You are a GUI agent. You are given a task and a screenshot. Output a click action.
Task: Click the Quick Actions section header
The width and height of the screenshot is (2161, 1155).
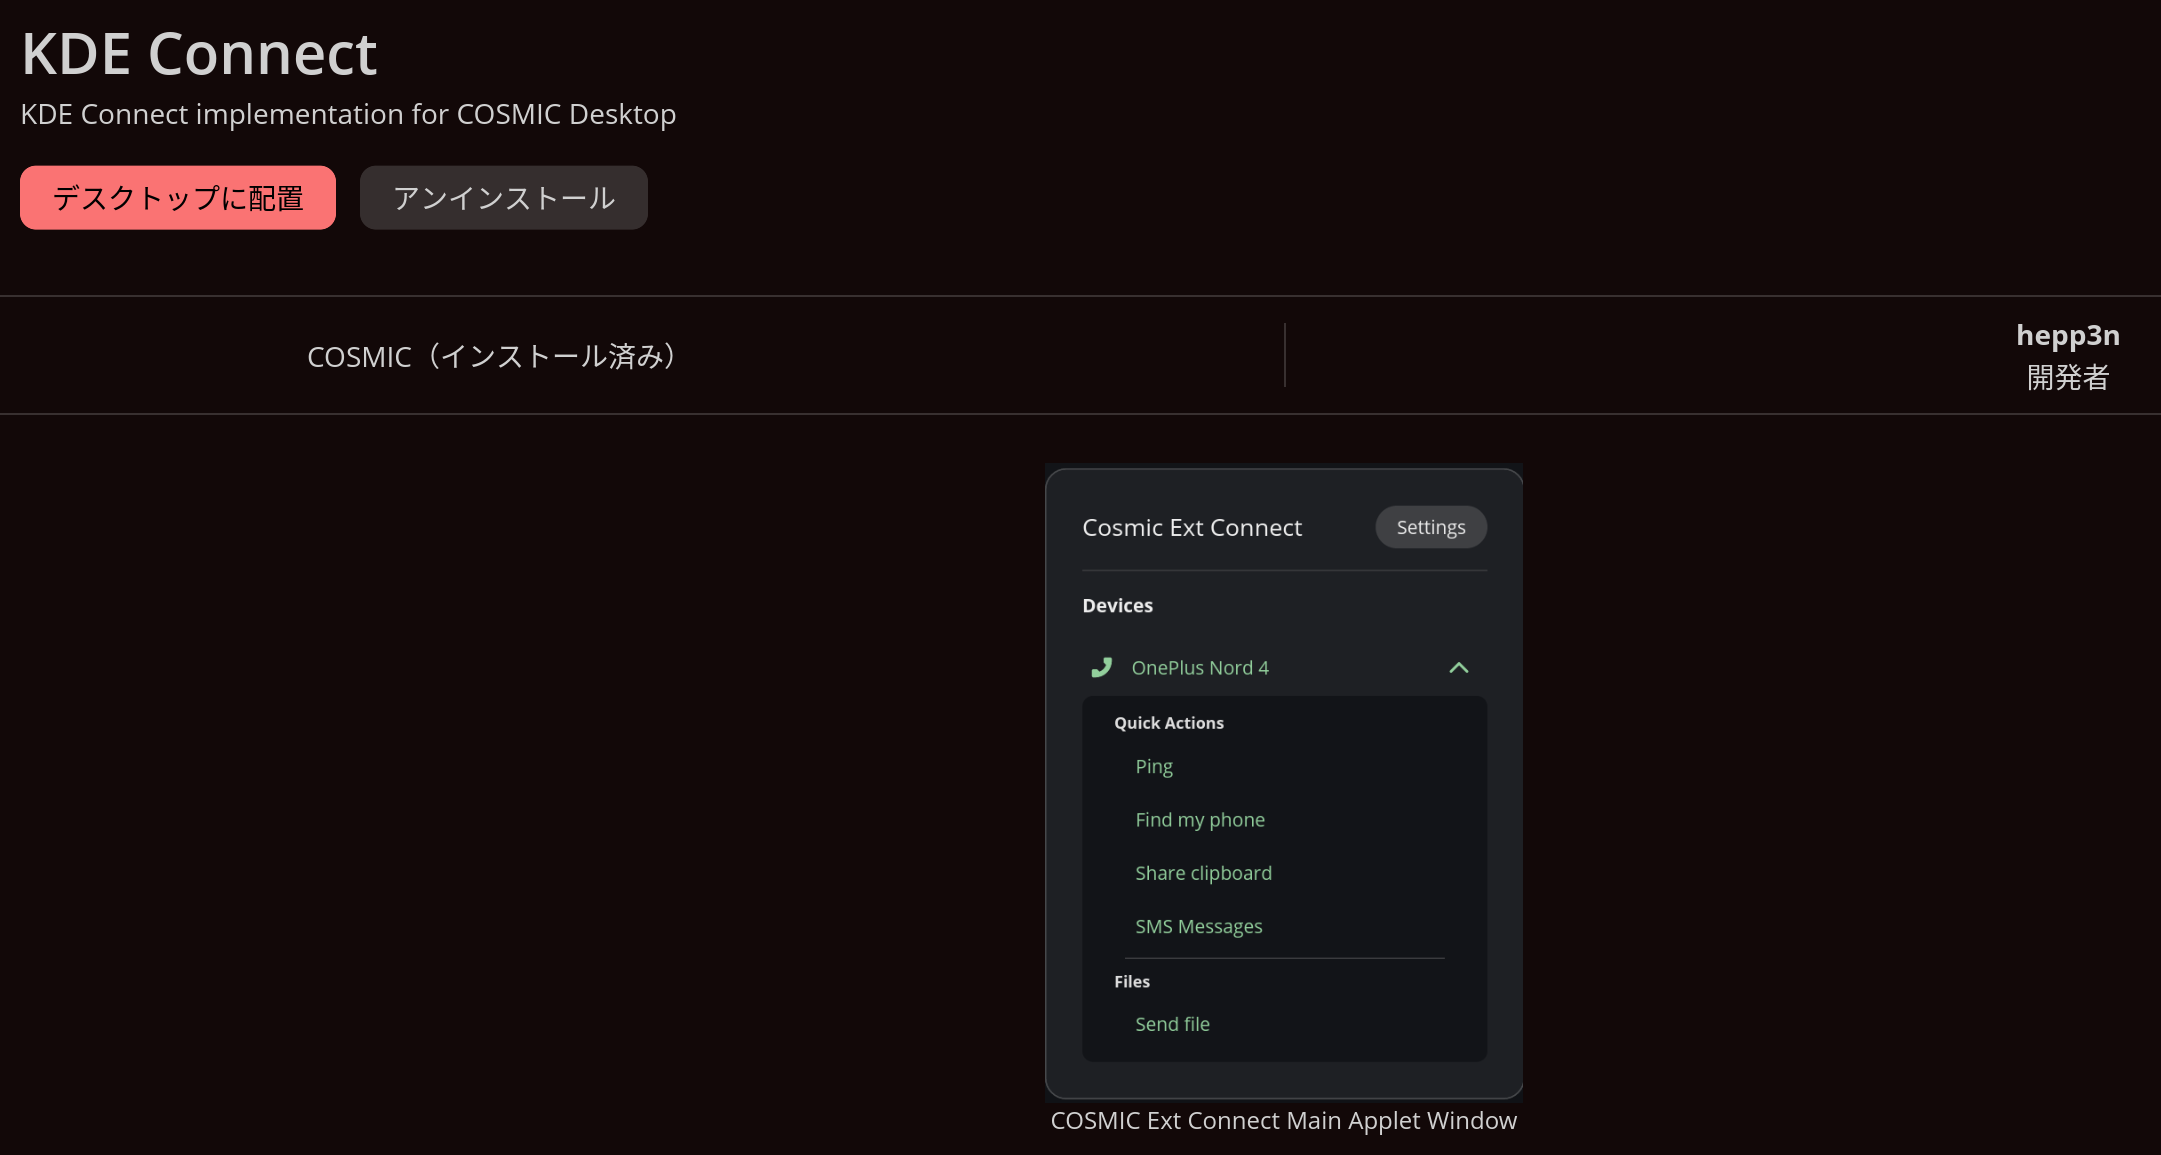click(1168, 723)
